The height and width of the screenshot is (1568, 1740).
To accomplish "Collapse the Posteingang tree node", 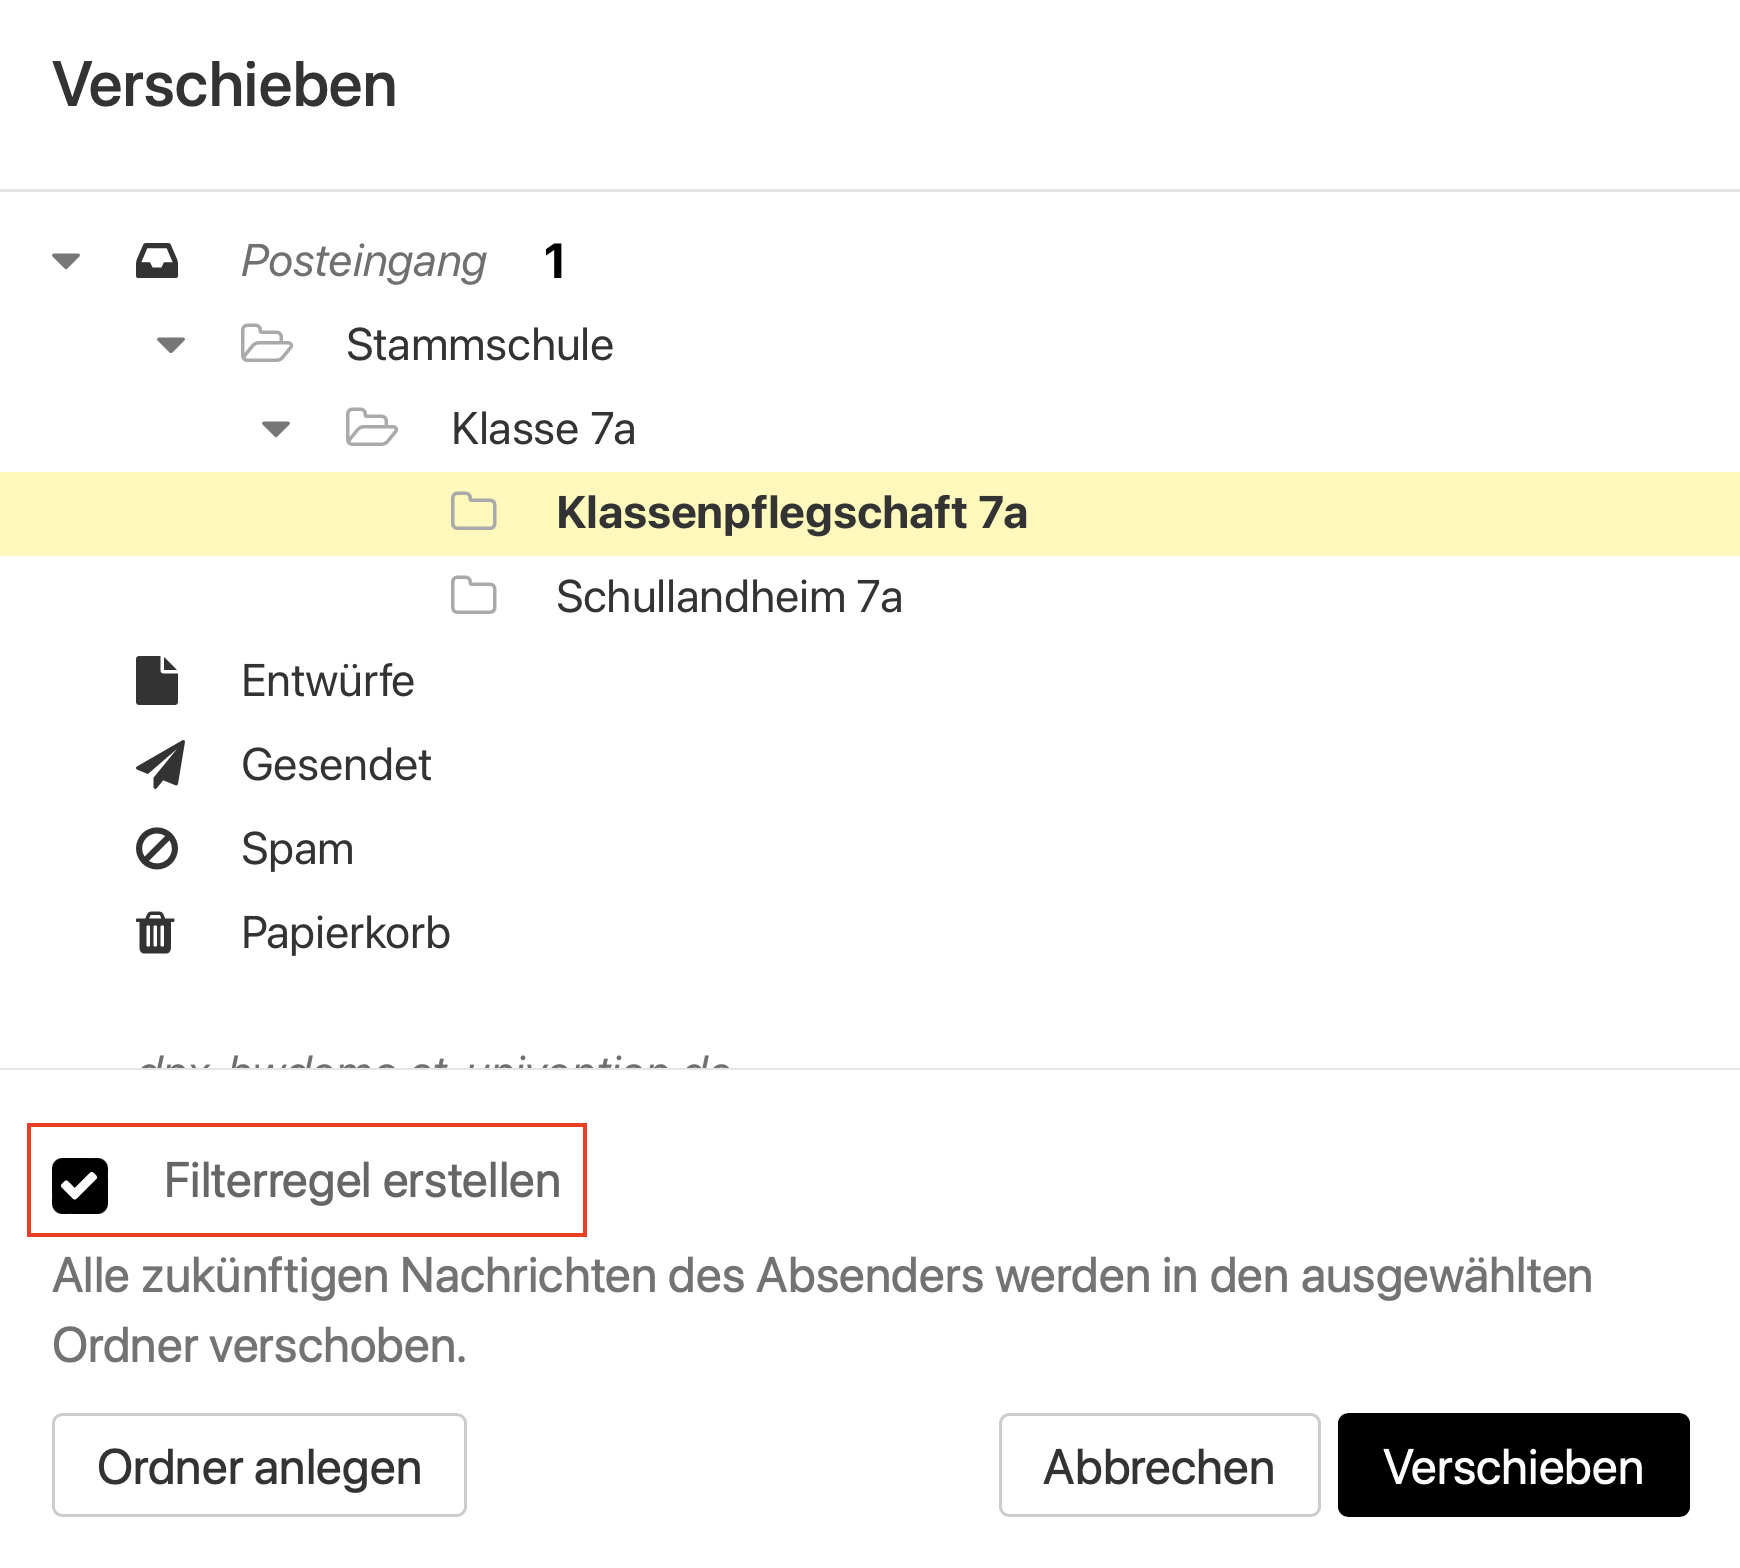I will coord(64,260).
